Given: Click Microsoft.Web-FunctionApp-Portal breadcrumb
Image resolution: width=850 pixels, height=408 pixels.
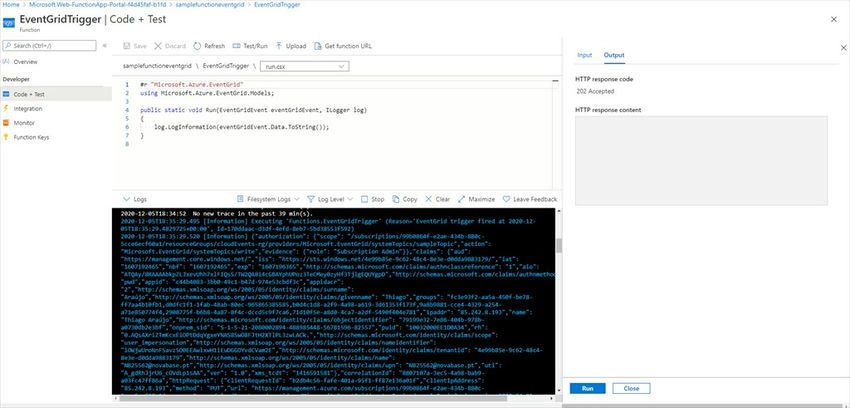Looking at the screenshot, I should click(x=98, y=4).
